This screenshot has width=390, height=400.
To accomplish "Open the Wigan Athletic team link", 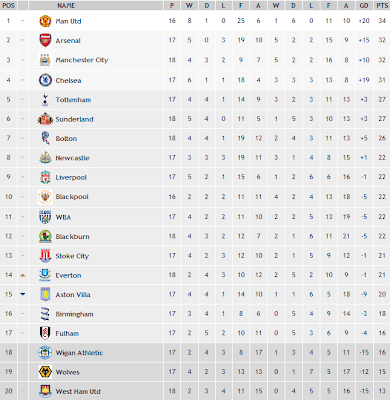I will (79, 353).
